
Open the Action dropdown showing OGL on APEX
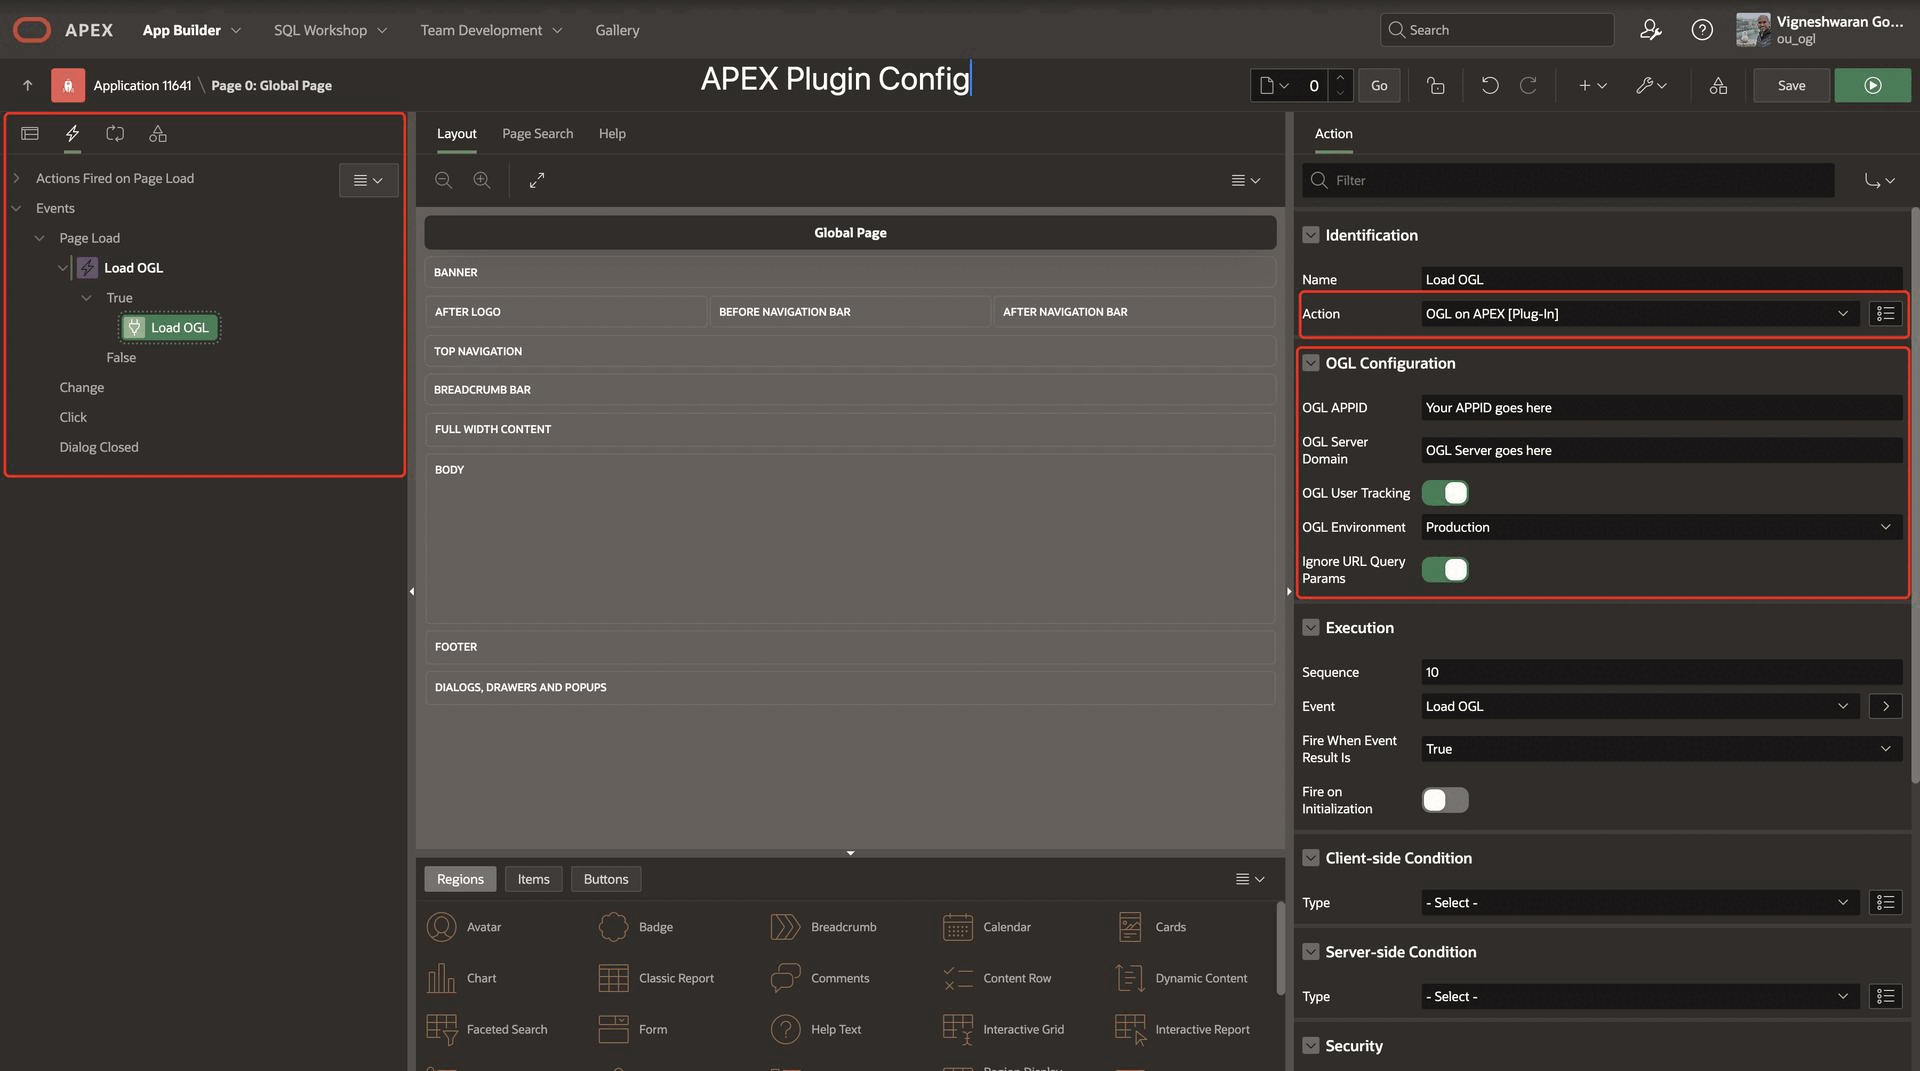(1639, 314)
